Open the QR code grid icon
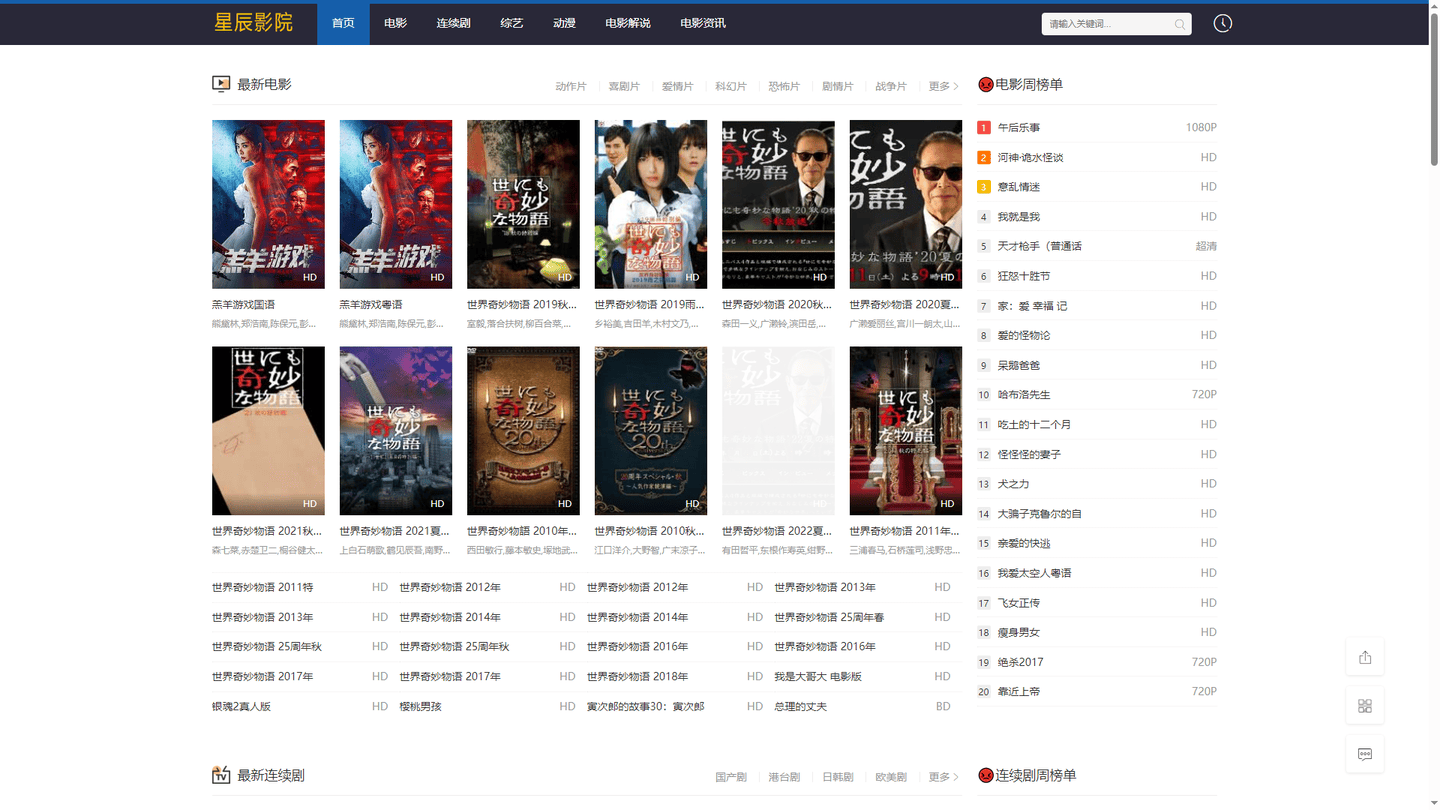The width and height of the screenshot is (1440, 810). pyautogui.click(x=1365, y=706)
